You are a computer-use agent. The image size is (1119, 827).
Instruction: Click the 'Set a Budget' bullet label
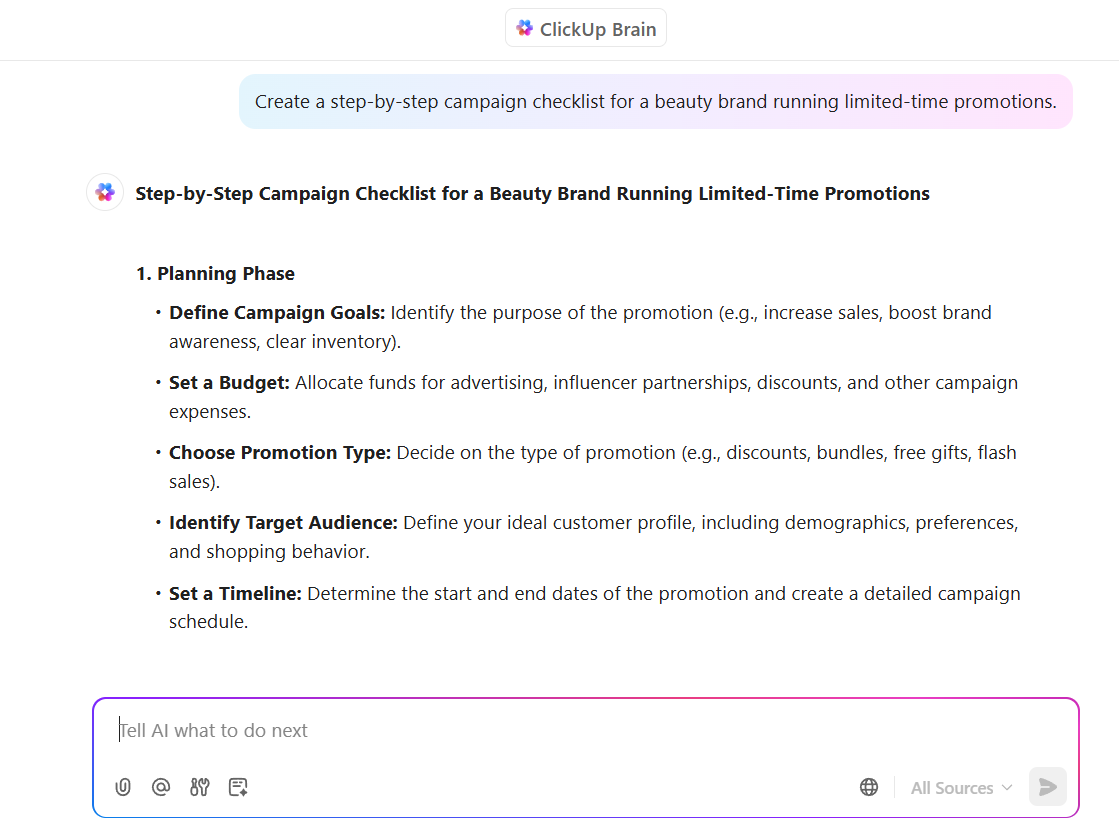229,383
